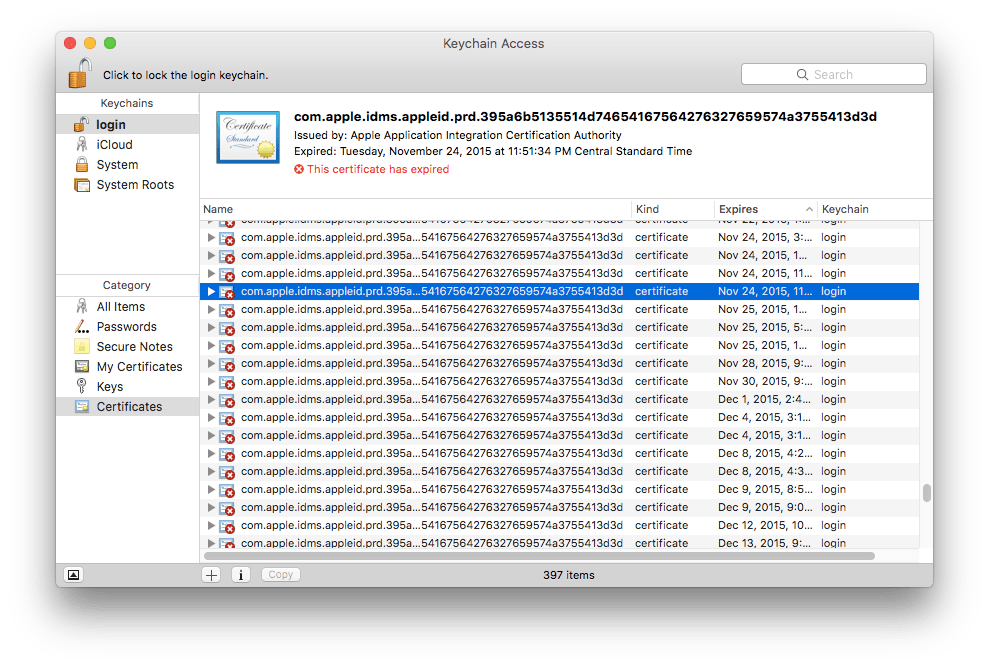Toggle keychains list with the bottom-left image button

[74, 575]
